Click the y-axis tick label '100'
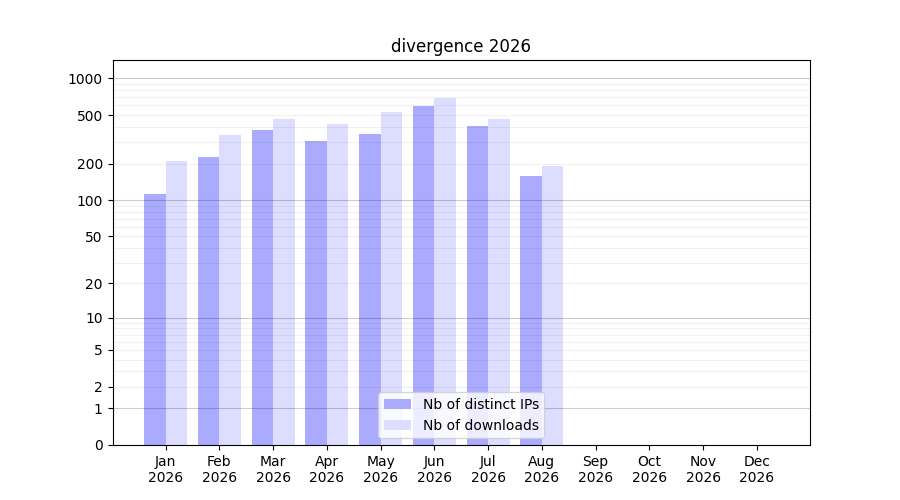The image size is (900, 500). click(90, 201)
